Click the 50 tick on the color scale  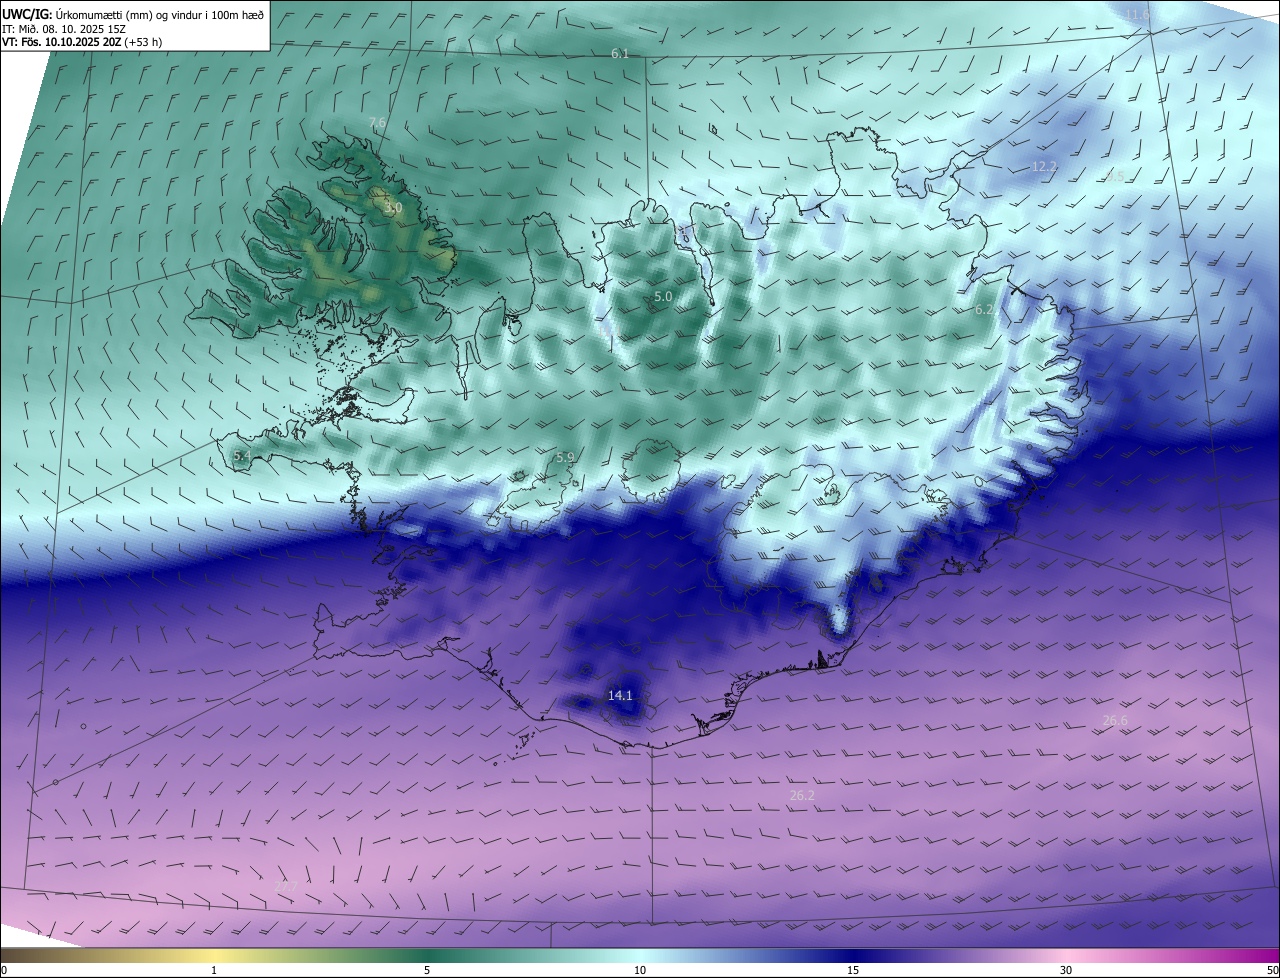[1272, 970]
